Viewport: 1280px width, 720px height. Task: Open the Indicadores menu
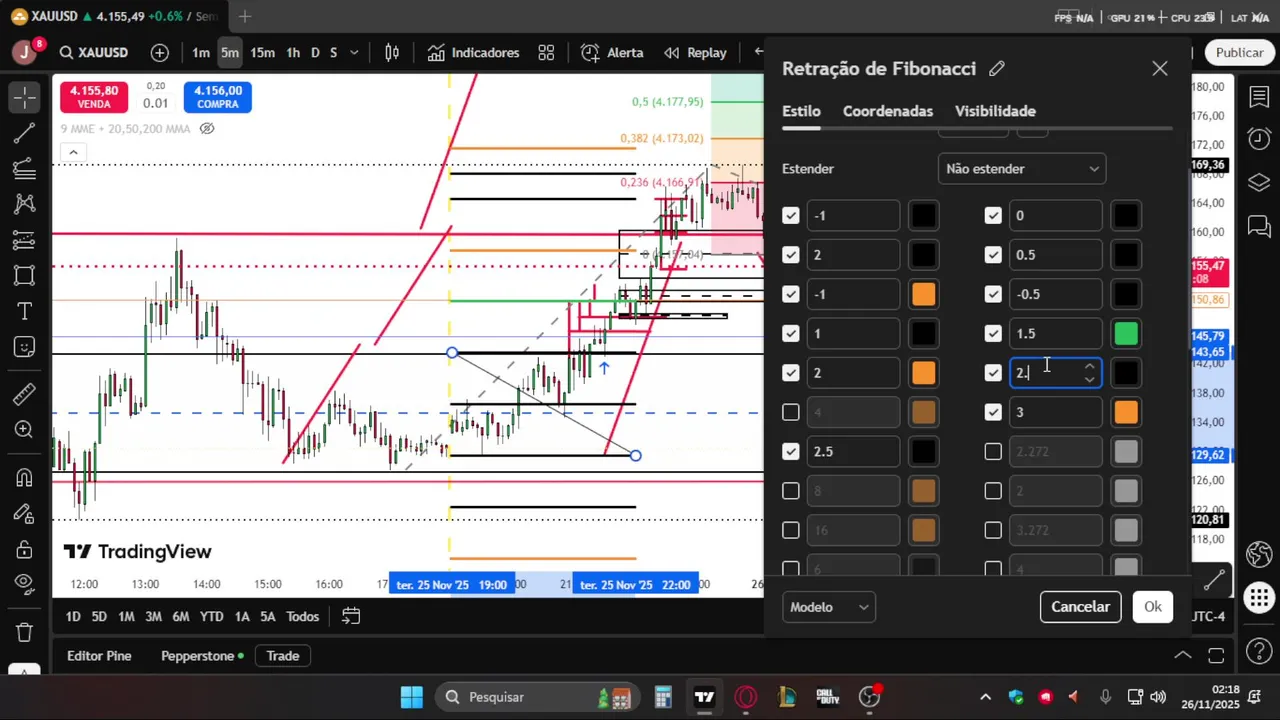point(474,52)
